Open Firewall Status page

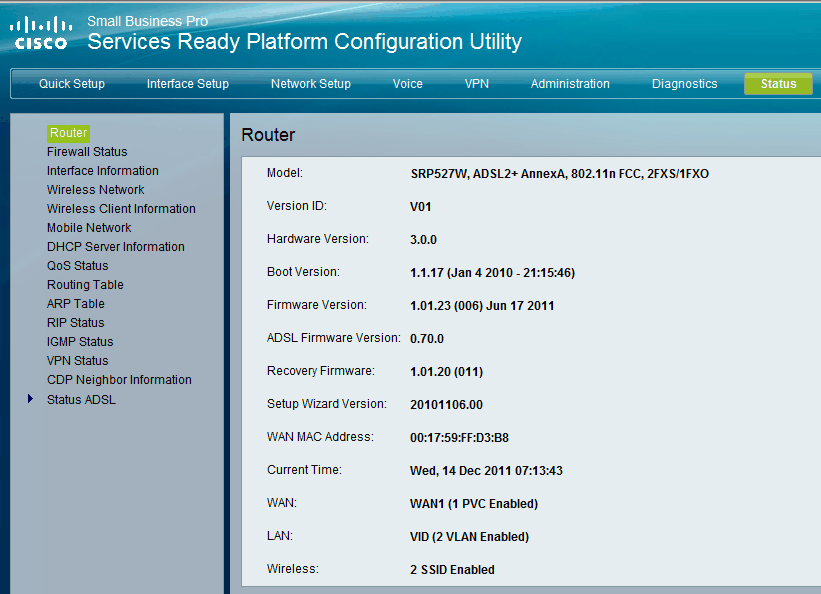87,152
